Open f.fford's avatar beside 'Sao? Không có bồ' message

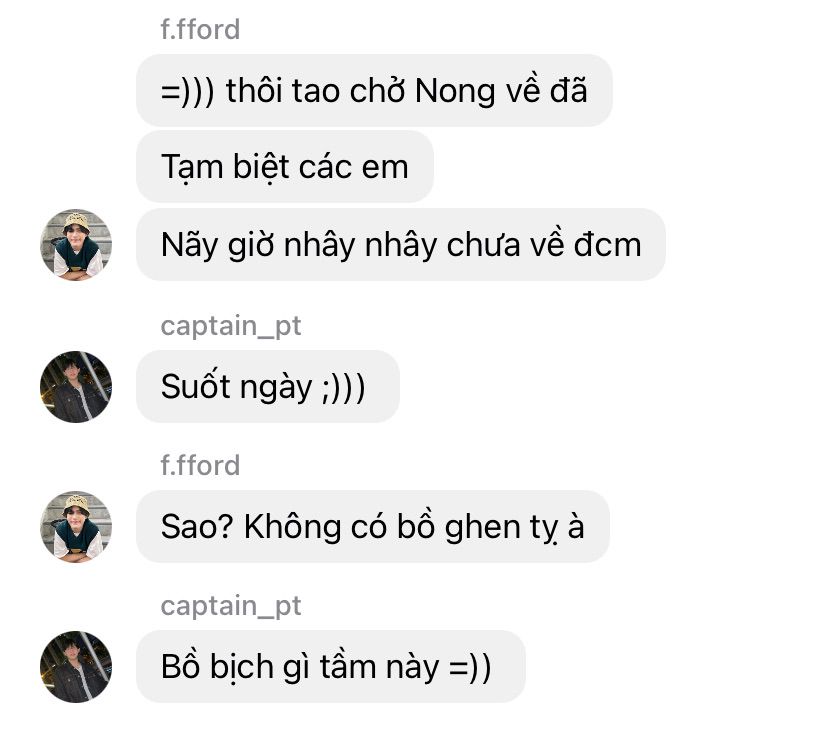(x=76, y=526)
